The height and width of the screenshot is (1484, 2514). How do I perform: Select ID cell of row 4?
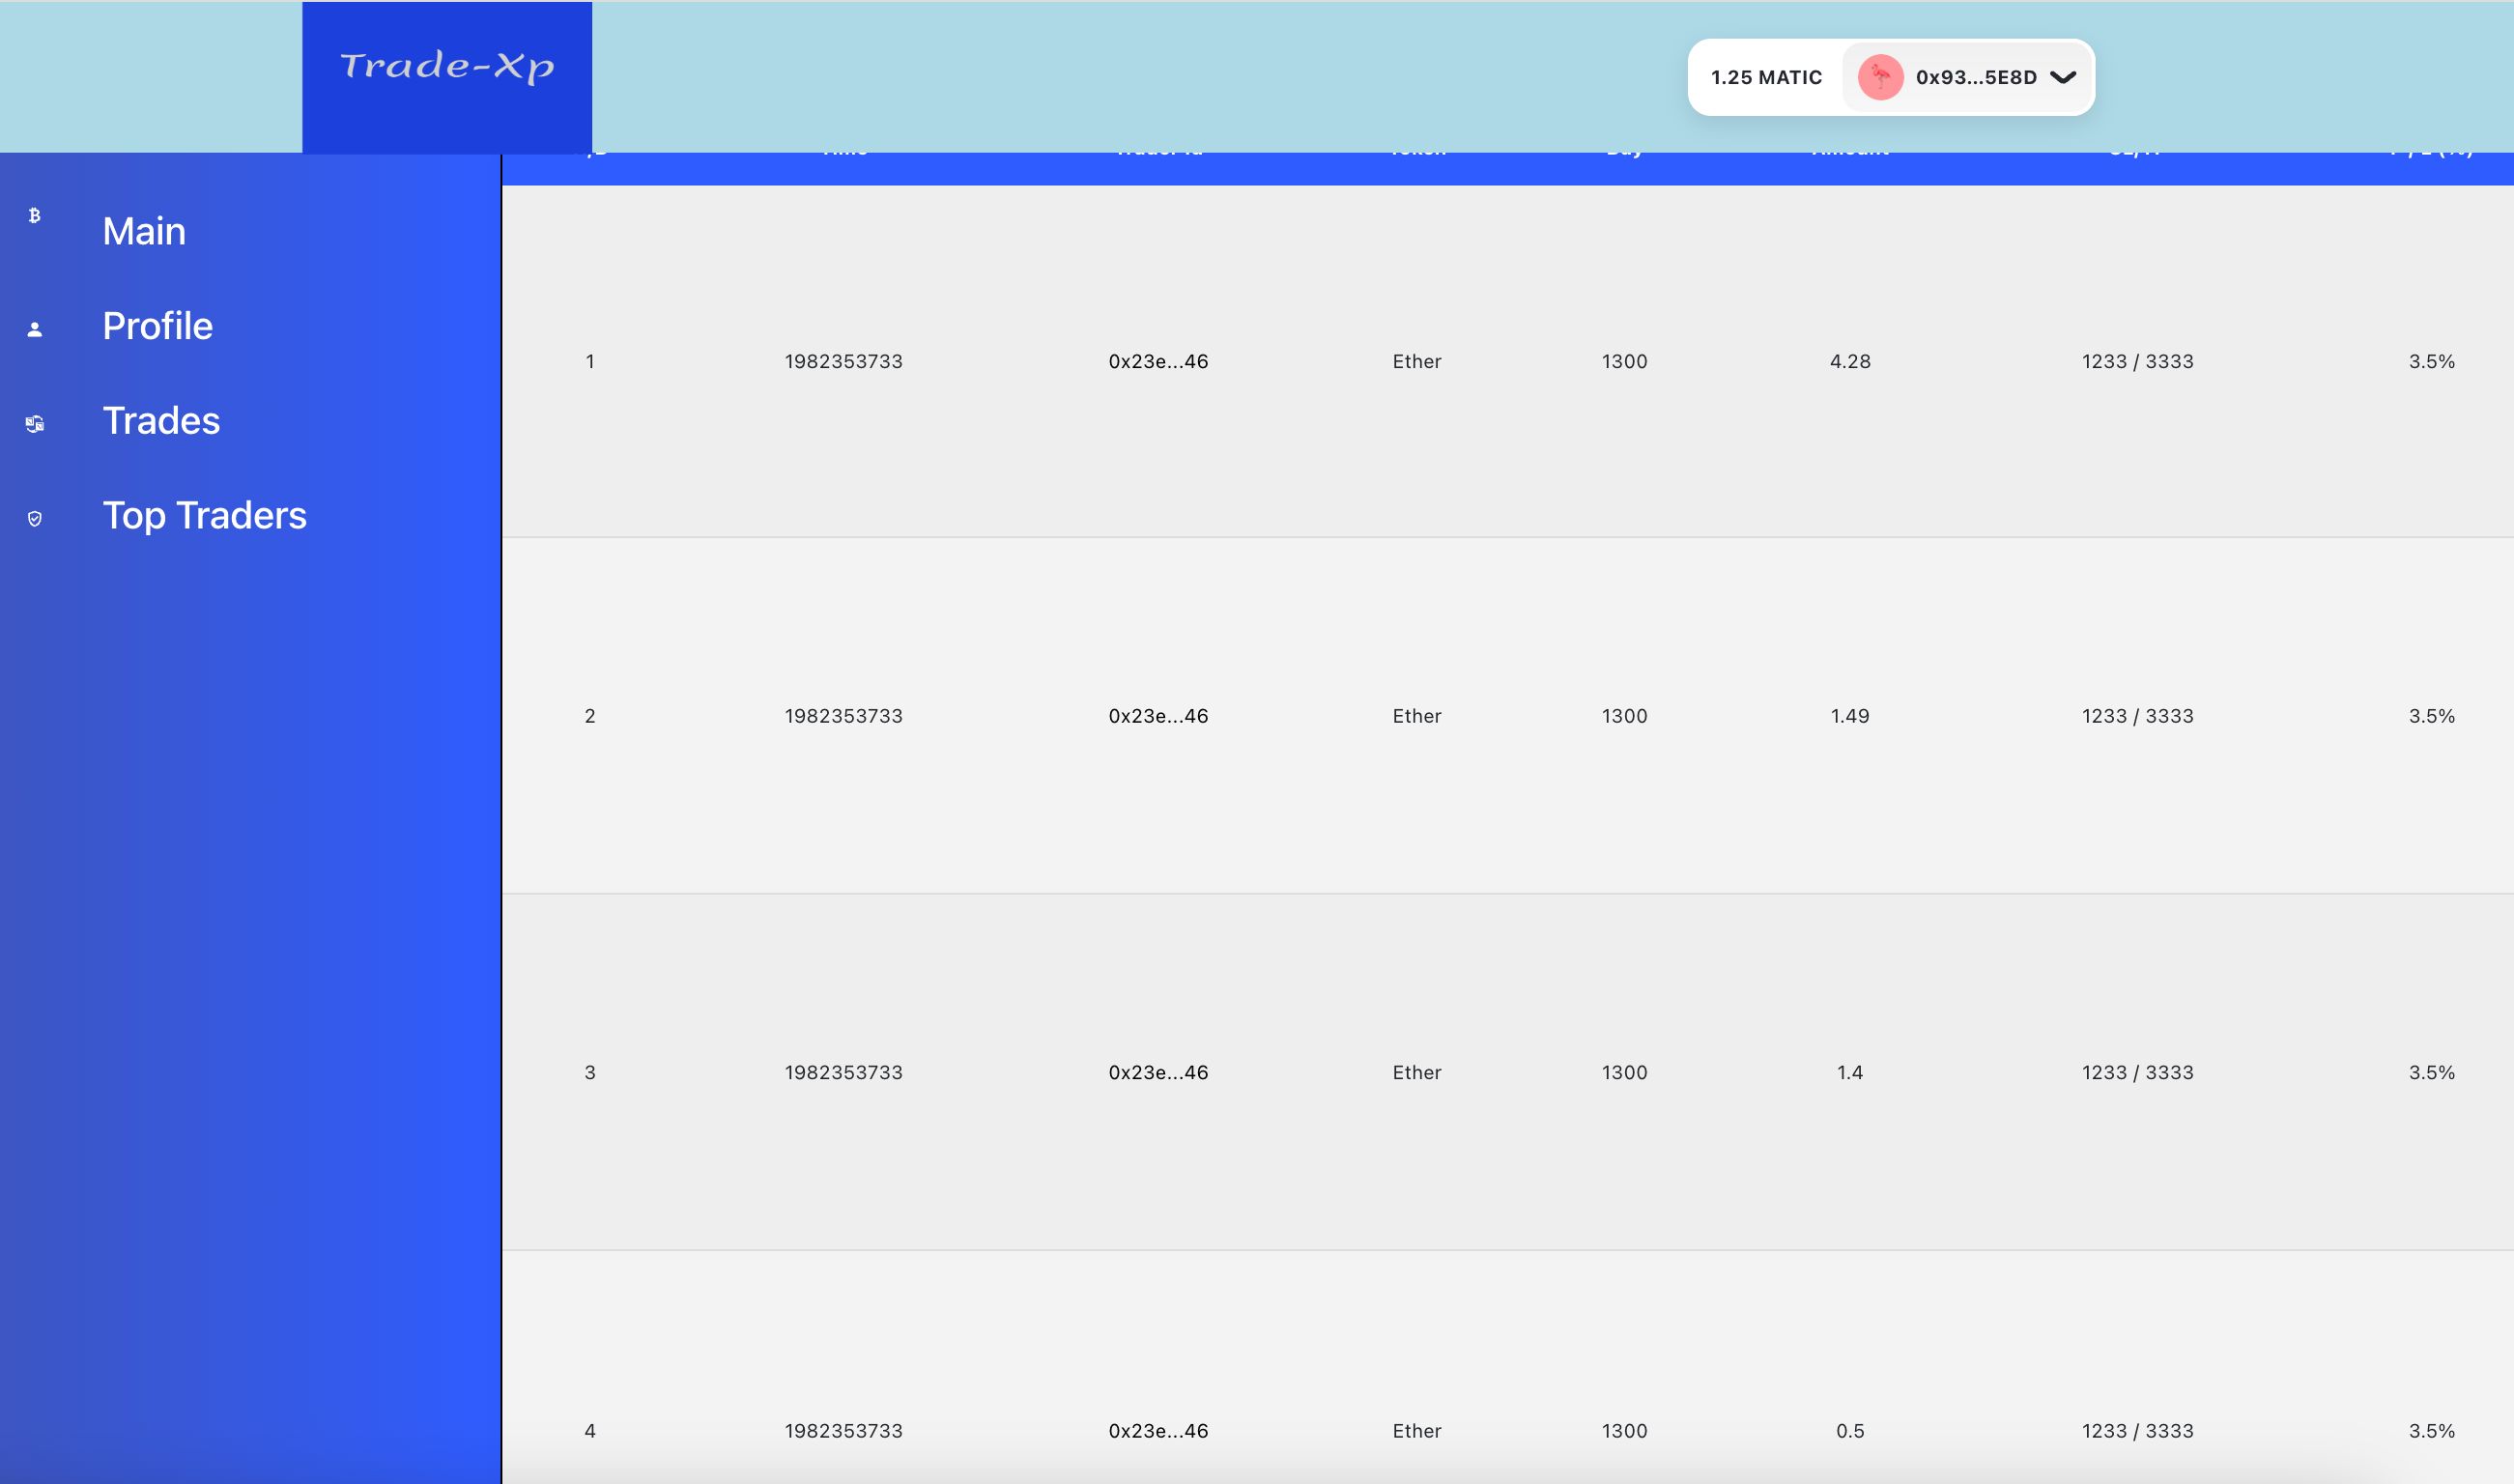click(590, 1431)
